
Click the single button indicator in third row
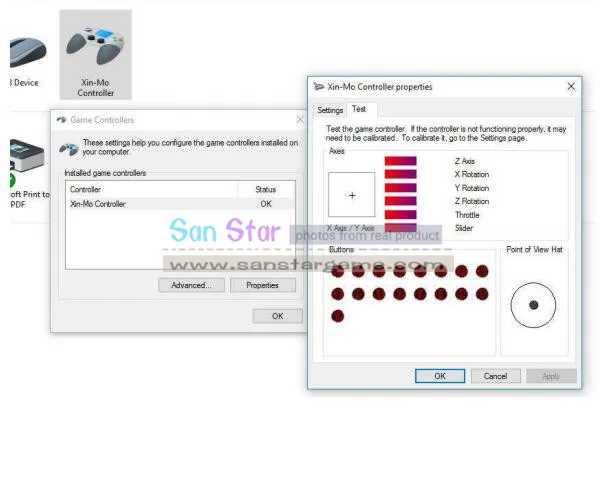coord(337,316)
